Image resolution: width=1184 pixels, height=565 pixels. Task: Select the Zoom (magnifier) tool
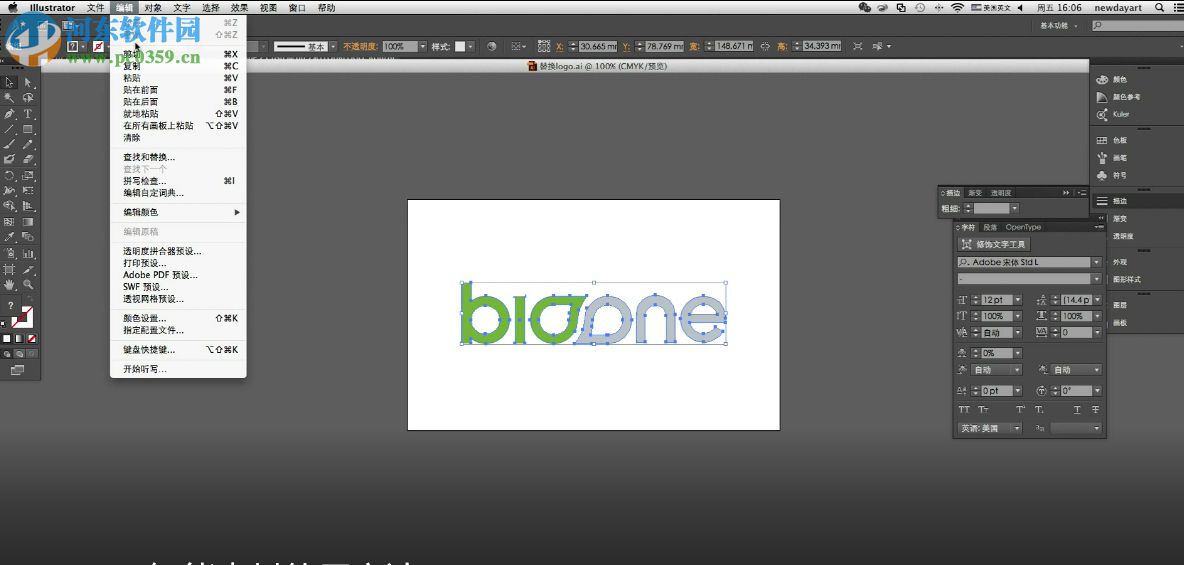(x=28, y=285)
